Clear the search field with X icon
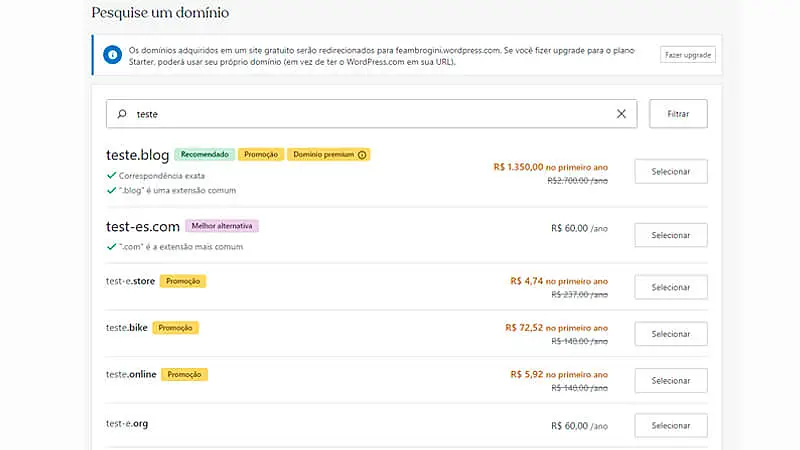This screenshot has height=450, width=800. pyautogui.click(x=621, y=114)
